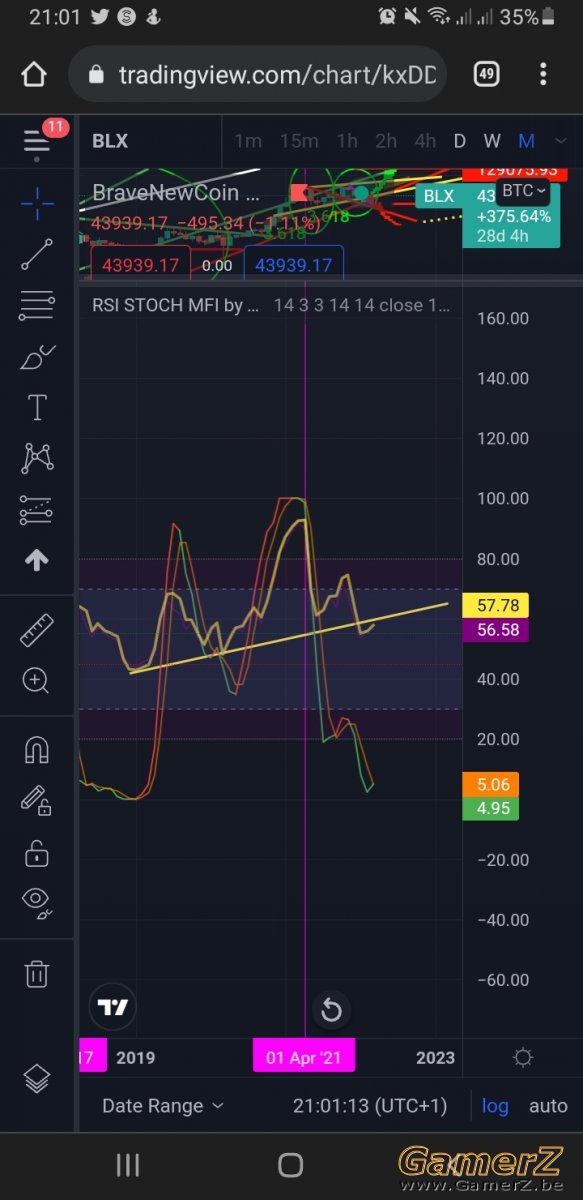This screenshot has width=583, height=1200.
Task: Expand the Date Range dropdown
Action: (163, 1106)
